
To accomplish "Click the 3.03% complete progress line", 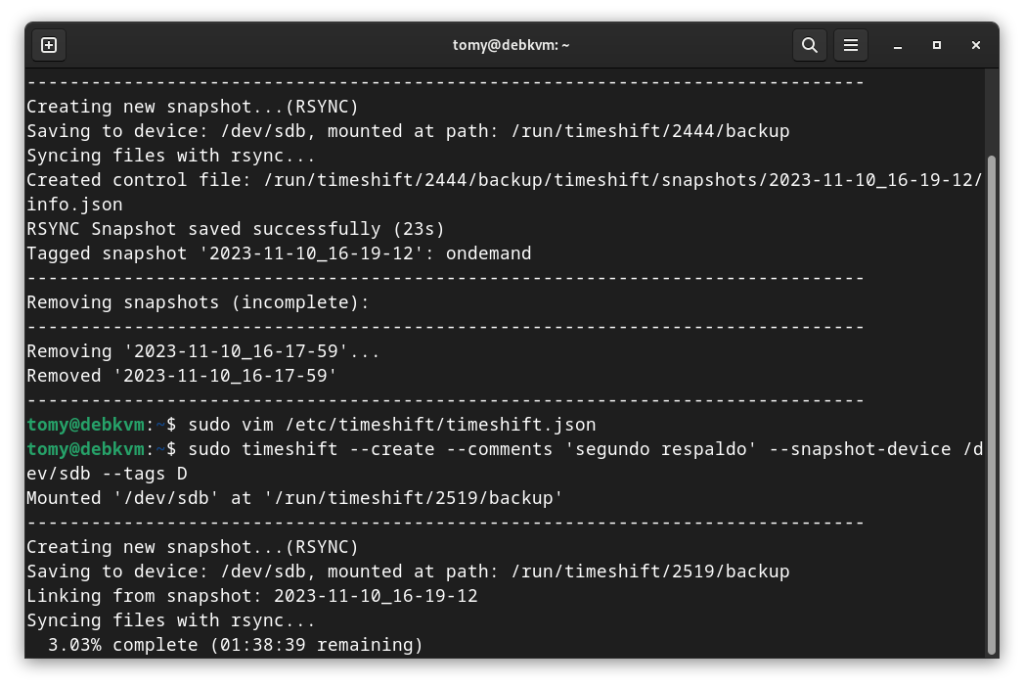I will click(225, 645).
